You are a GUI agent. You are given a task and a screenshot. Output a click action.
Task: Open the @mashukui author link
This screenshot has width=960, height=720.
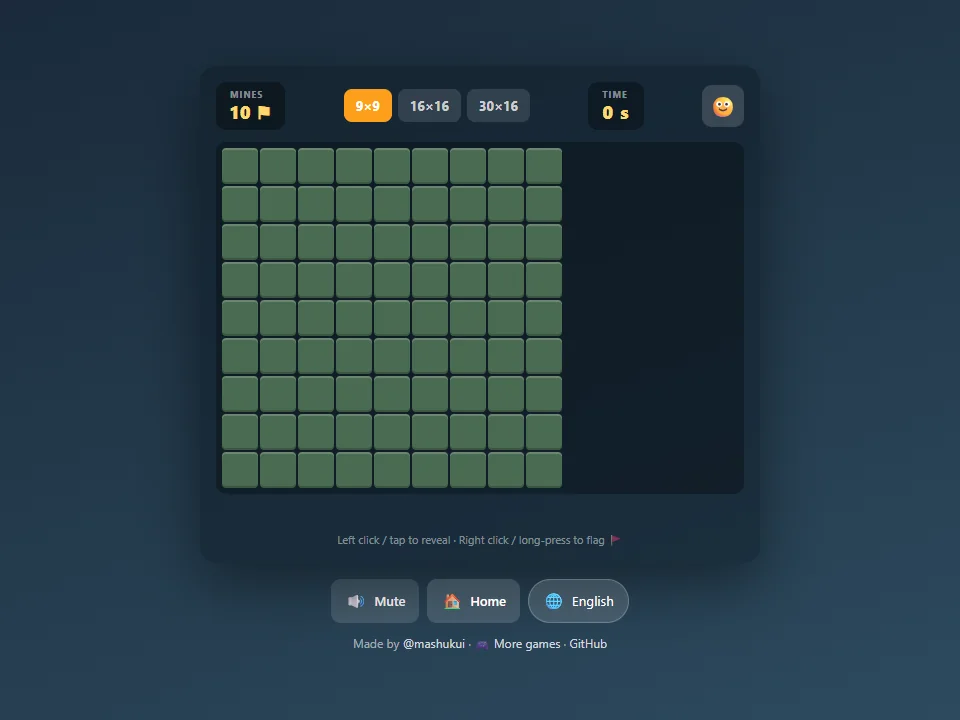433,644
